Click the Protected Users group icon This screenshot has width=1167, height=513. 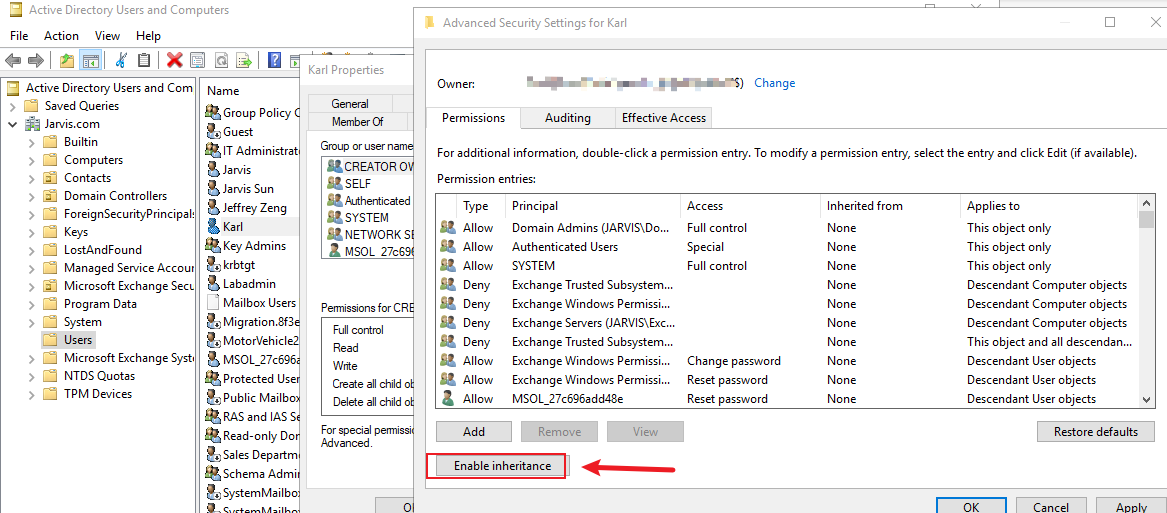[213, 379]
